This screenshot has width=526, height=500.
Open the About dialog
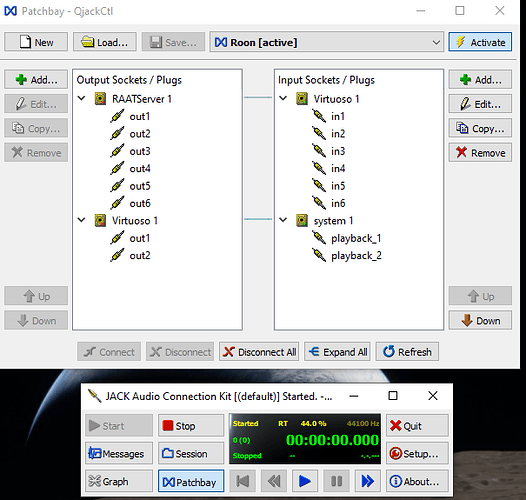417,481
